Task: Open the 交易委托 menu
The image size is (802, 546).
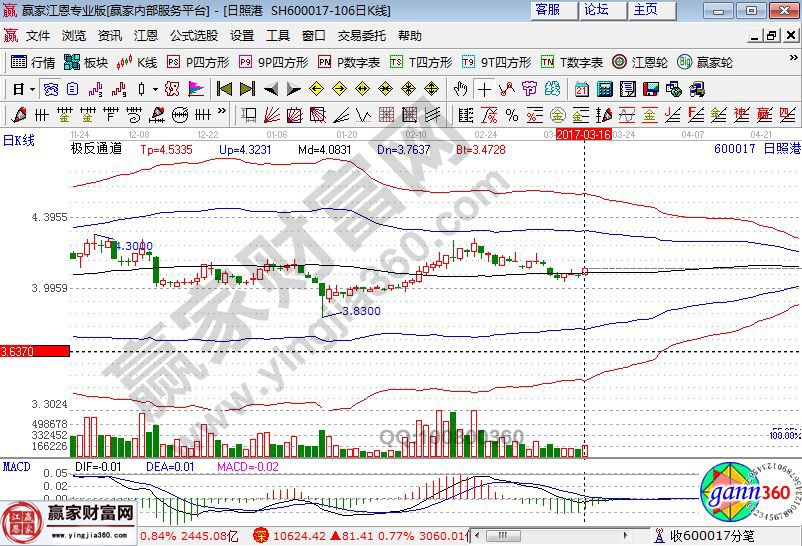Action: [361, 35]
